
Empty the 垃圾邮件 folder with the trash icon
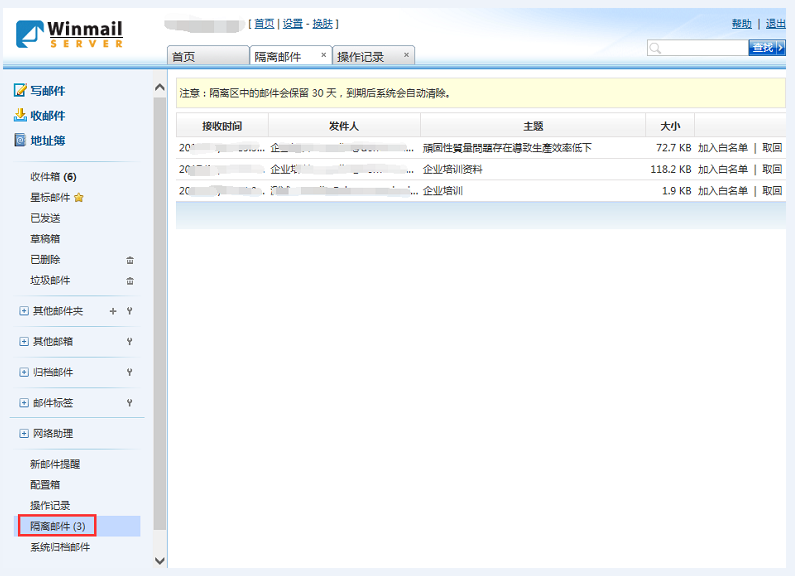click(x=130, y=281)
